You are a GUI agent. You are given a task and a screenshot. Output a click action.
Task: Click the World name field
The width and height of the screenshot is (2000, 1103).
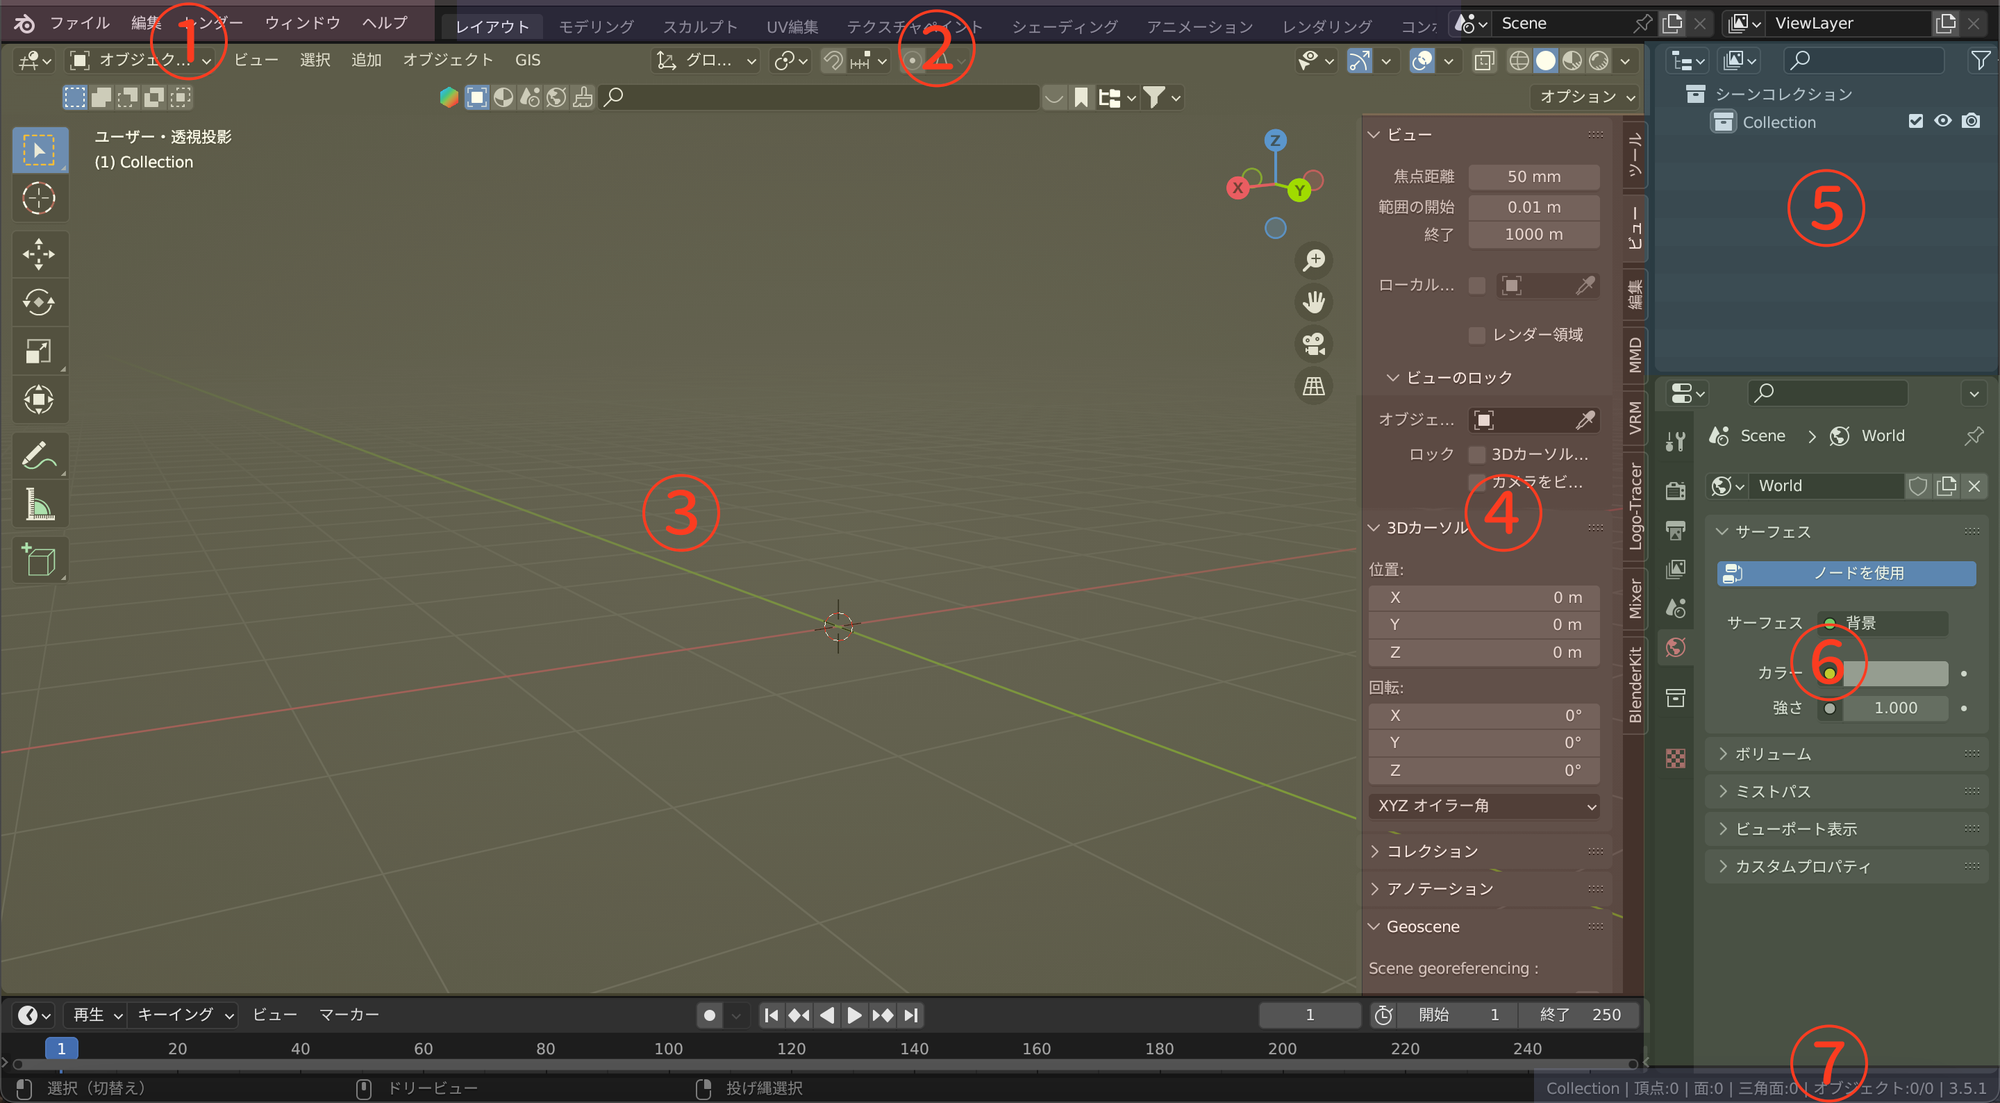tap(1828, 486)
